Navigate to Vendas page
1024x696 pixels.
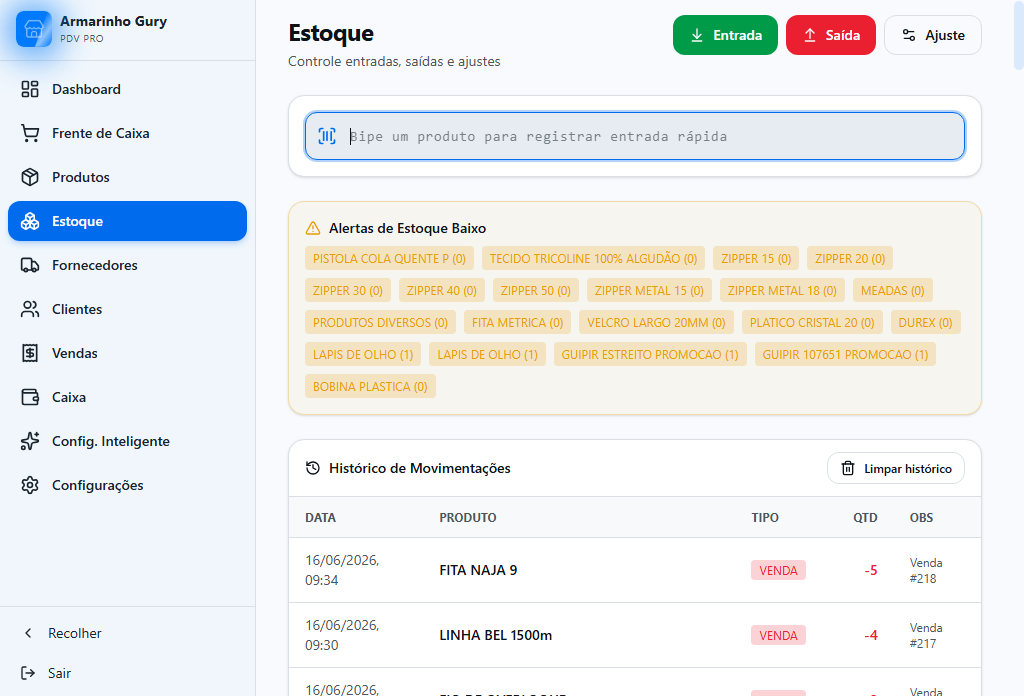point(127,353)
